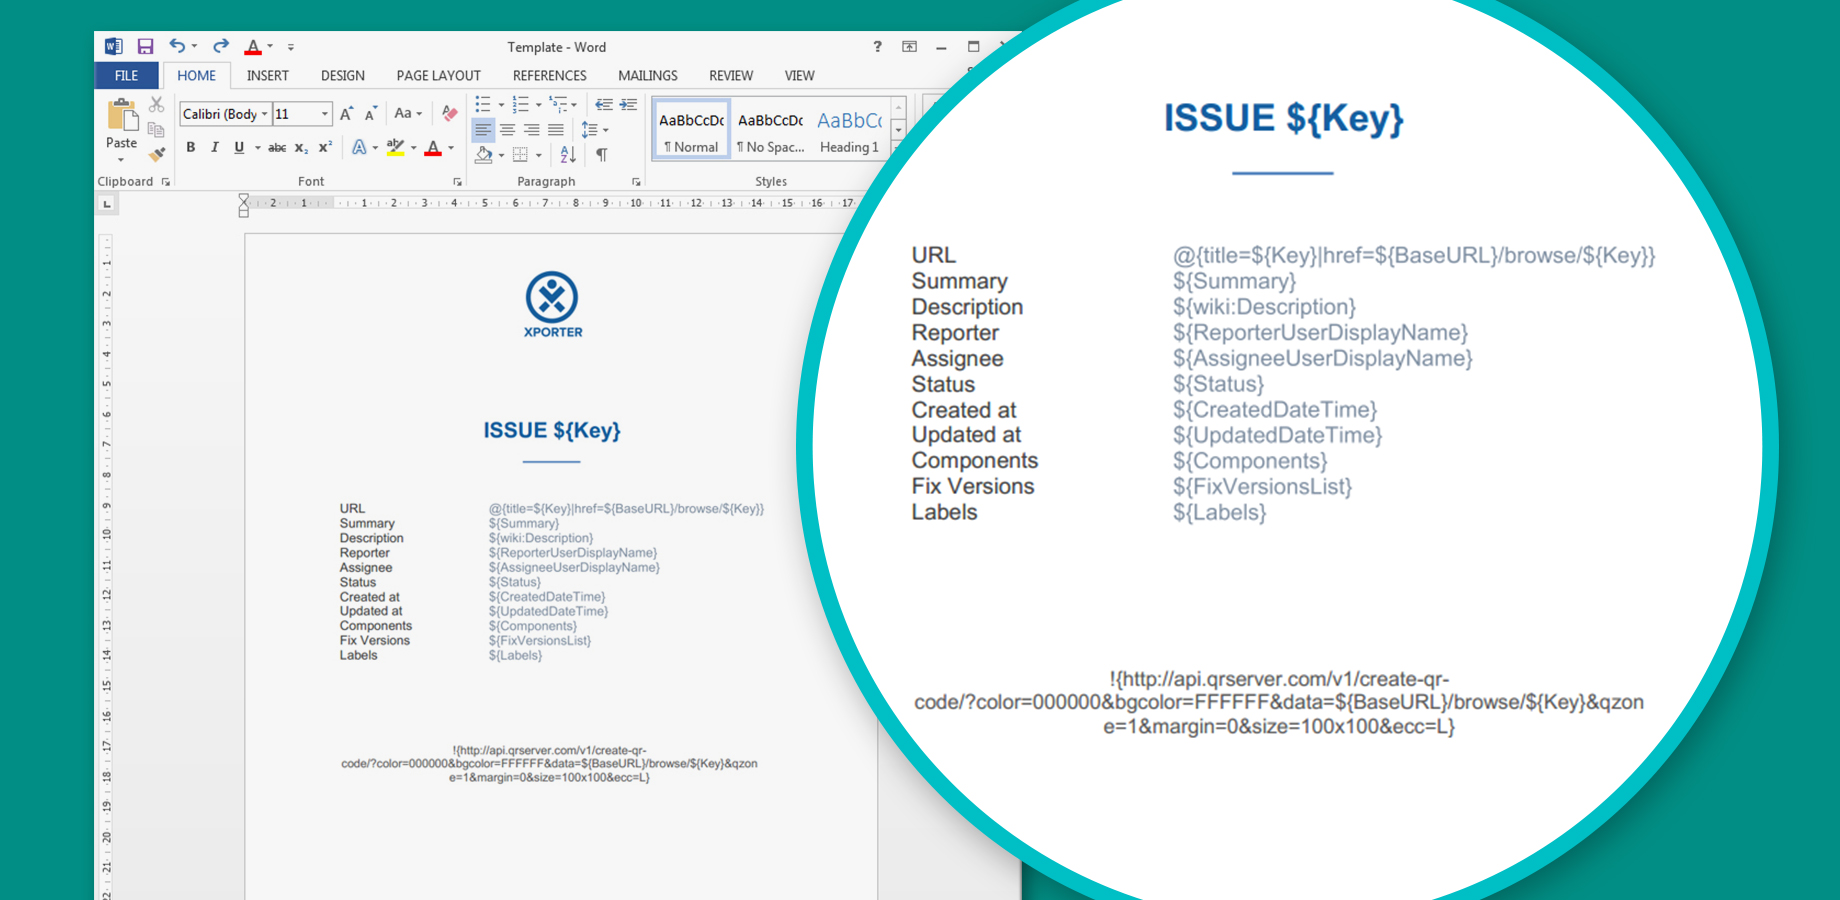Add borders with the Borders icon
The image size is (1840, 900).
point(520,154)
